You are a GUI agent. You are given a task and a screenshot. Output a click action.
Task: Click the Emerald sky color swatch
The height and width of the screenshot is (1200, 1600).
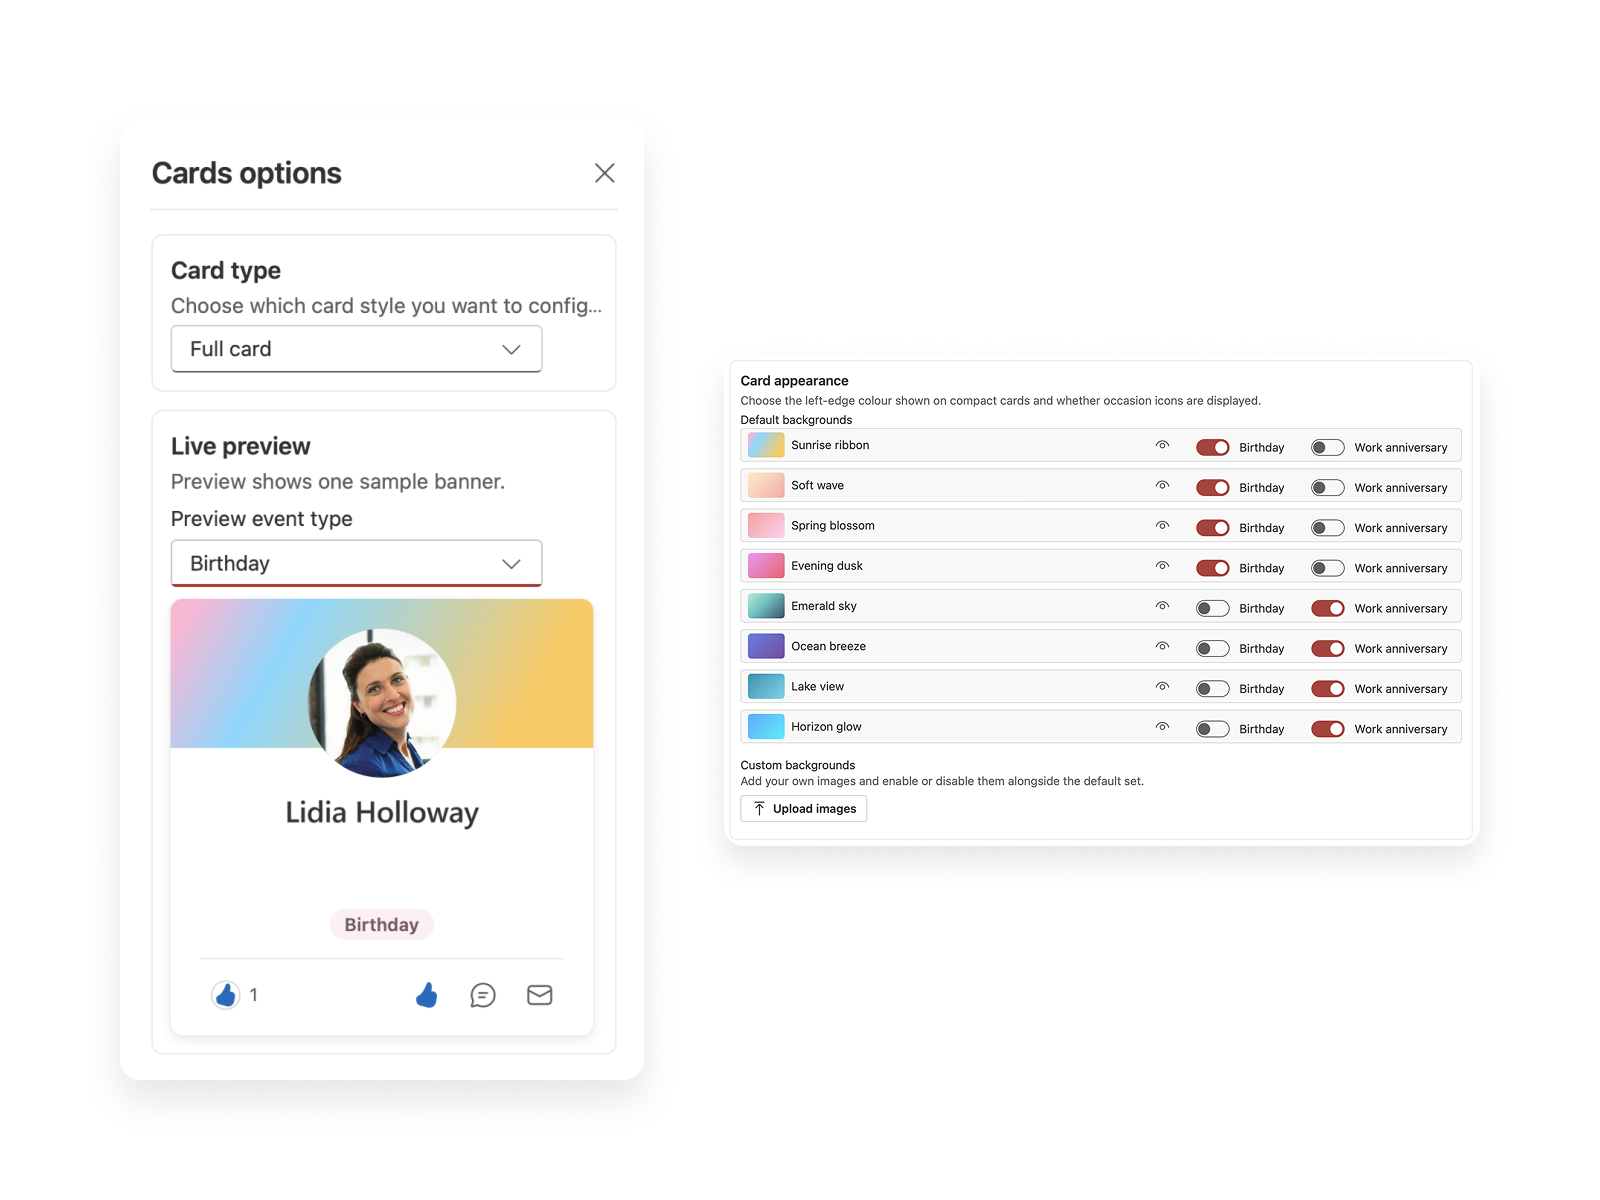[766, 606]
